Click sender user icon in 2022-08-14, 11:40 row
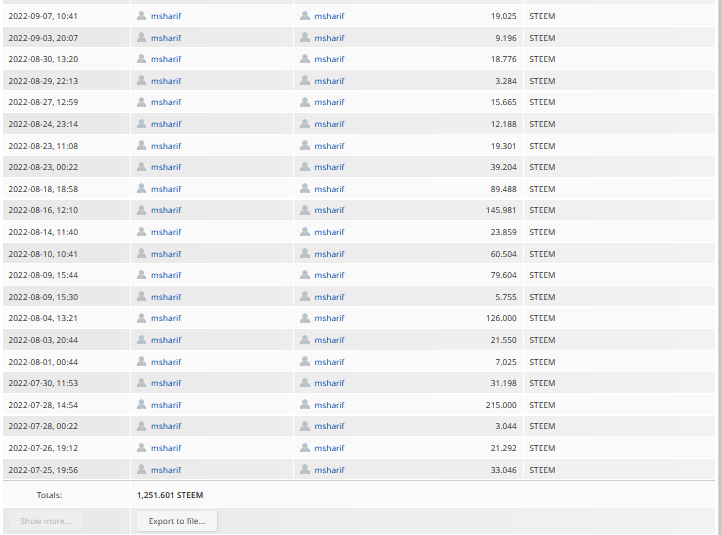The width and height of the screenshot is (722, 535). tap(141, 232)
